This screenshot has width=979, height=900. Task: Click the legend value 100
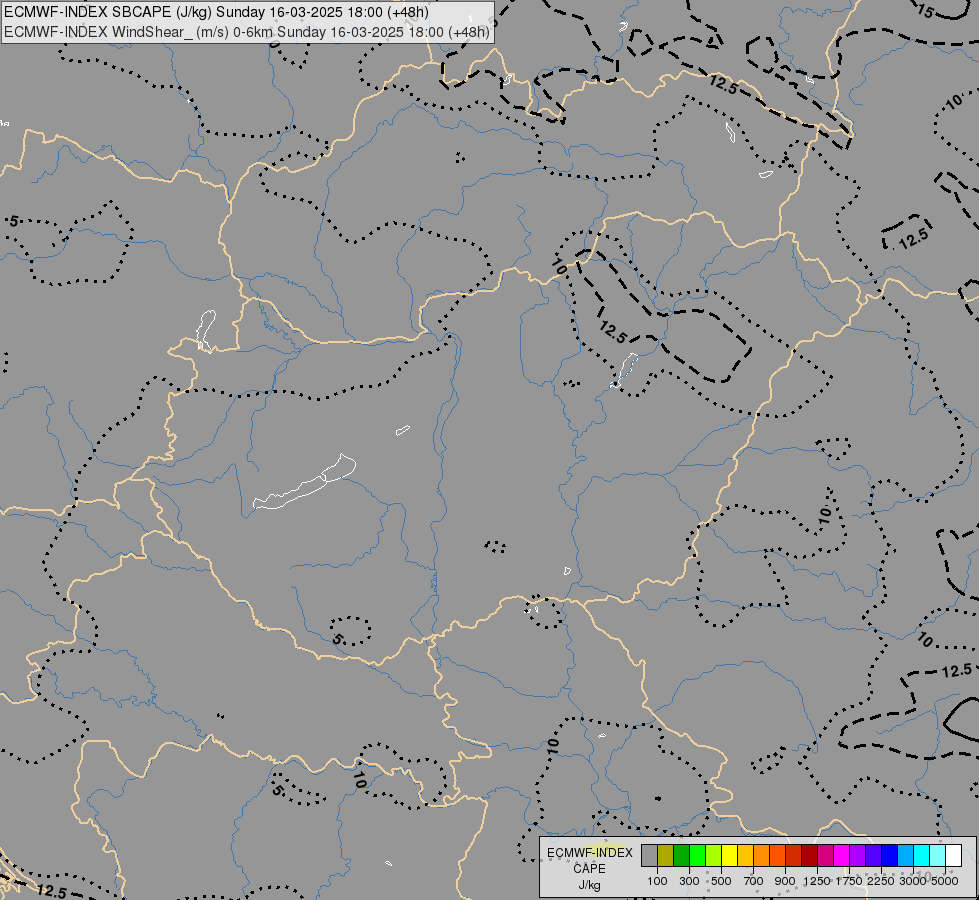coord(657,881)
